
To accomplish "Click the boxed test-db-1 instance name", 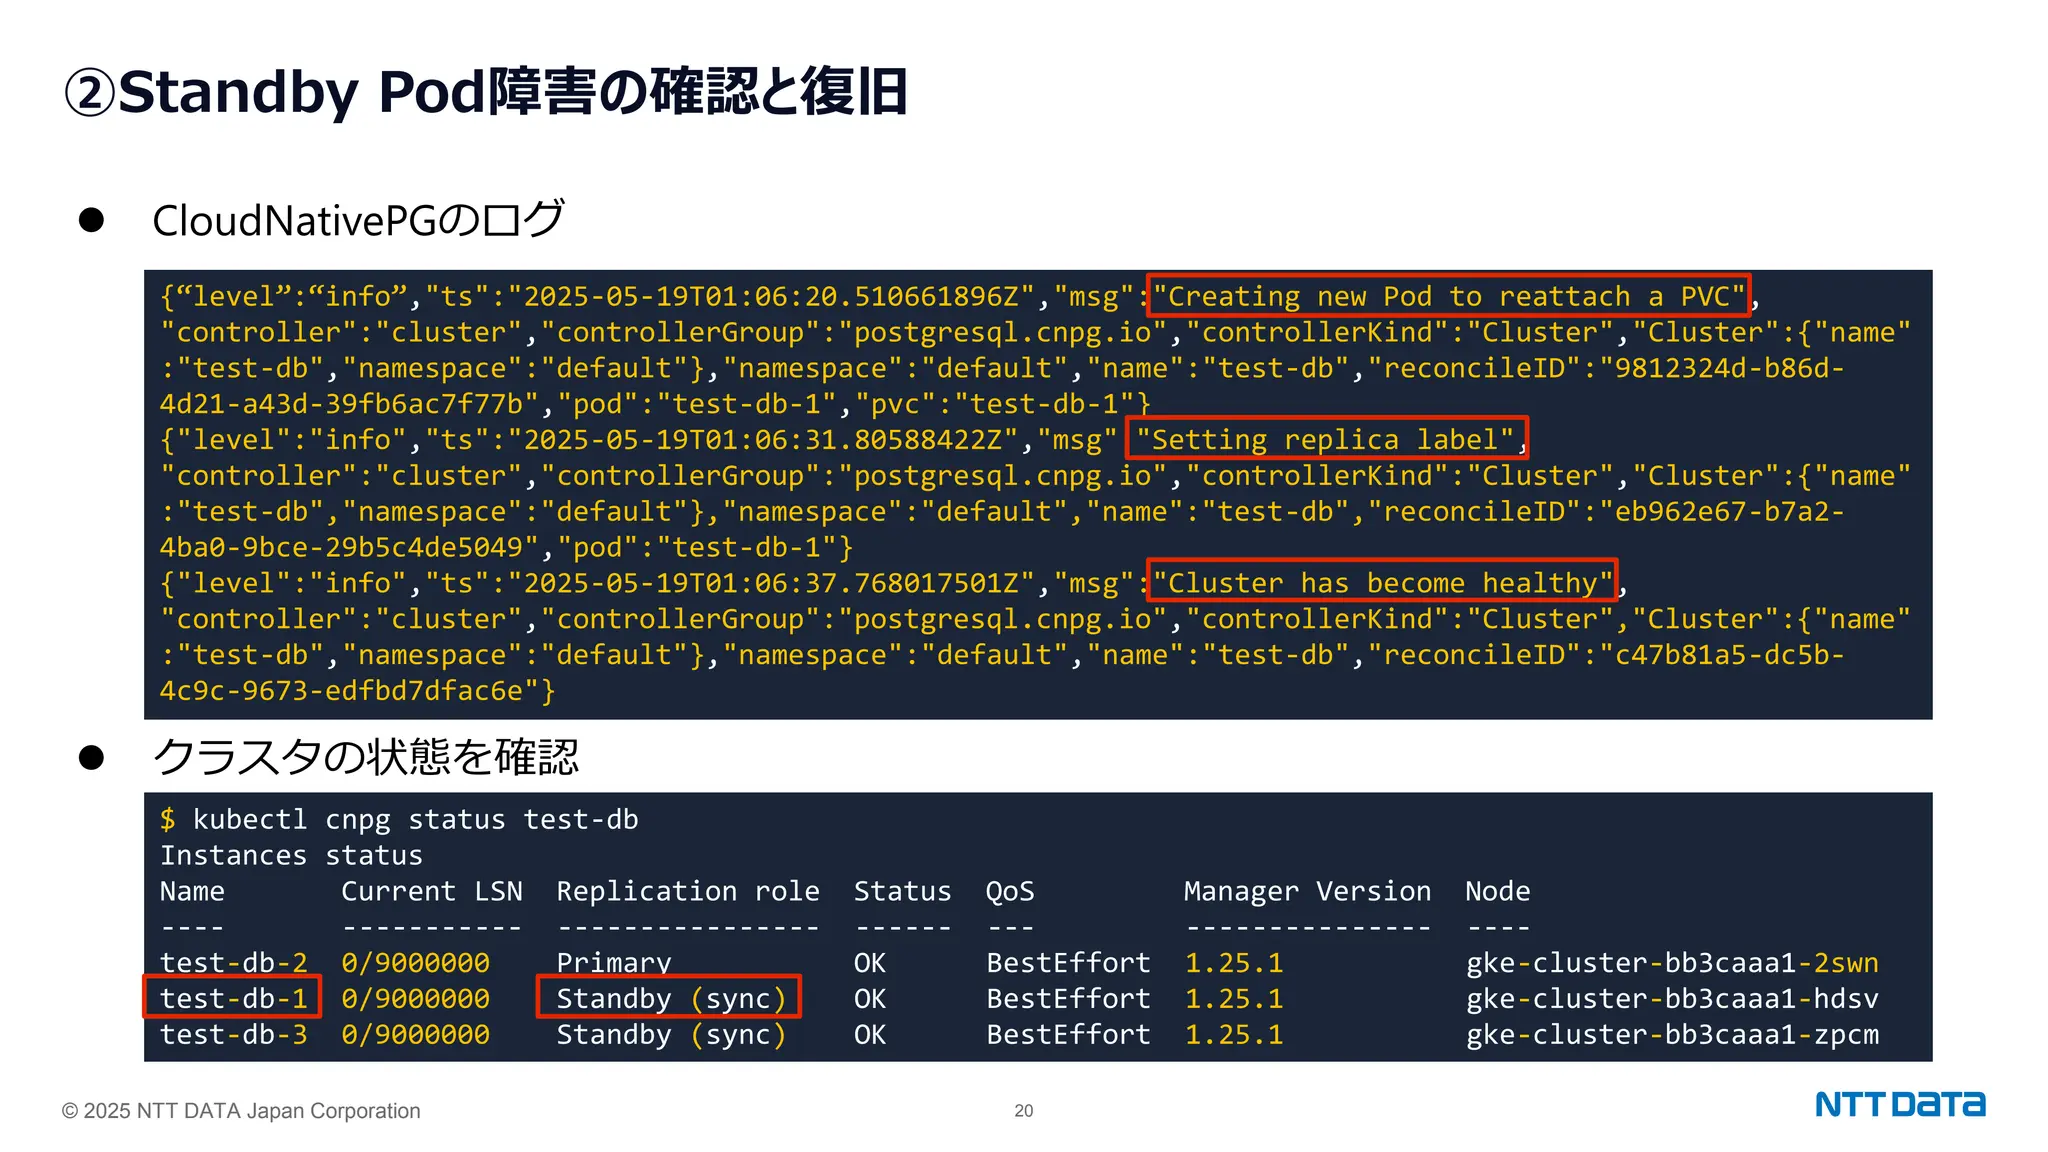I will click(x=233, y=998).
